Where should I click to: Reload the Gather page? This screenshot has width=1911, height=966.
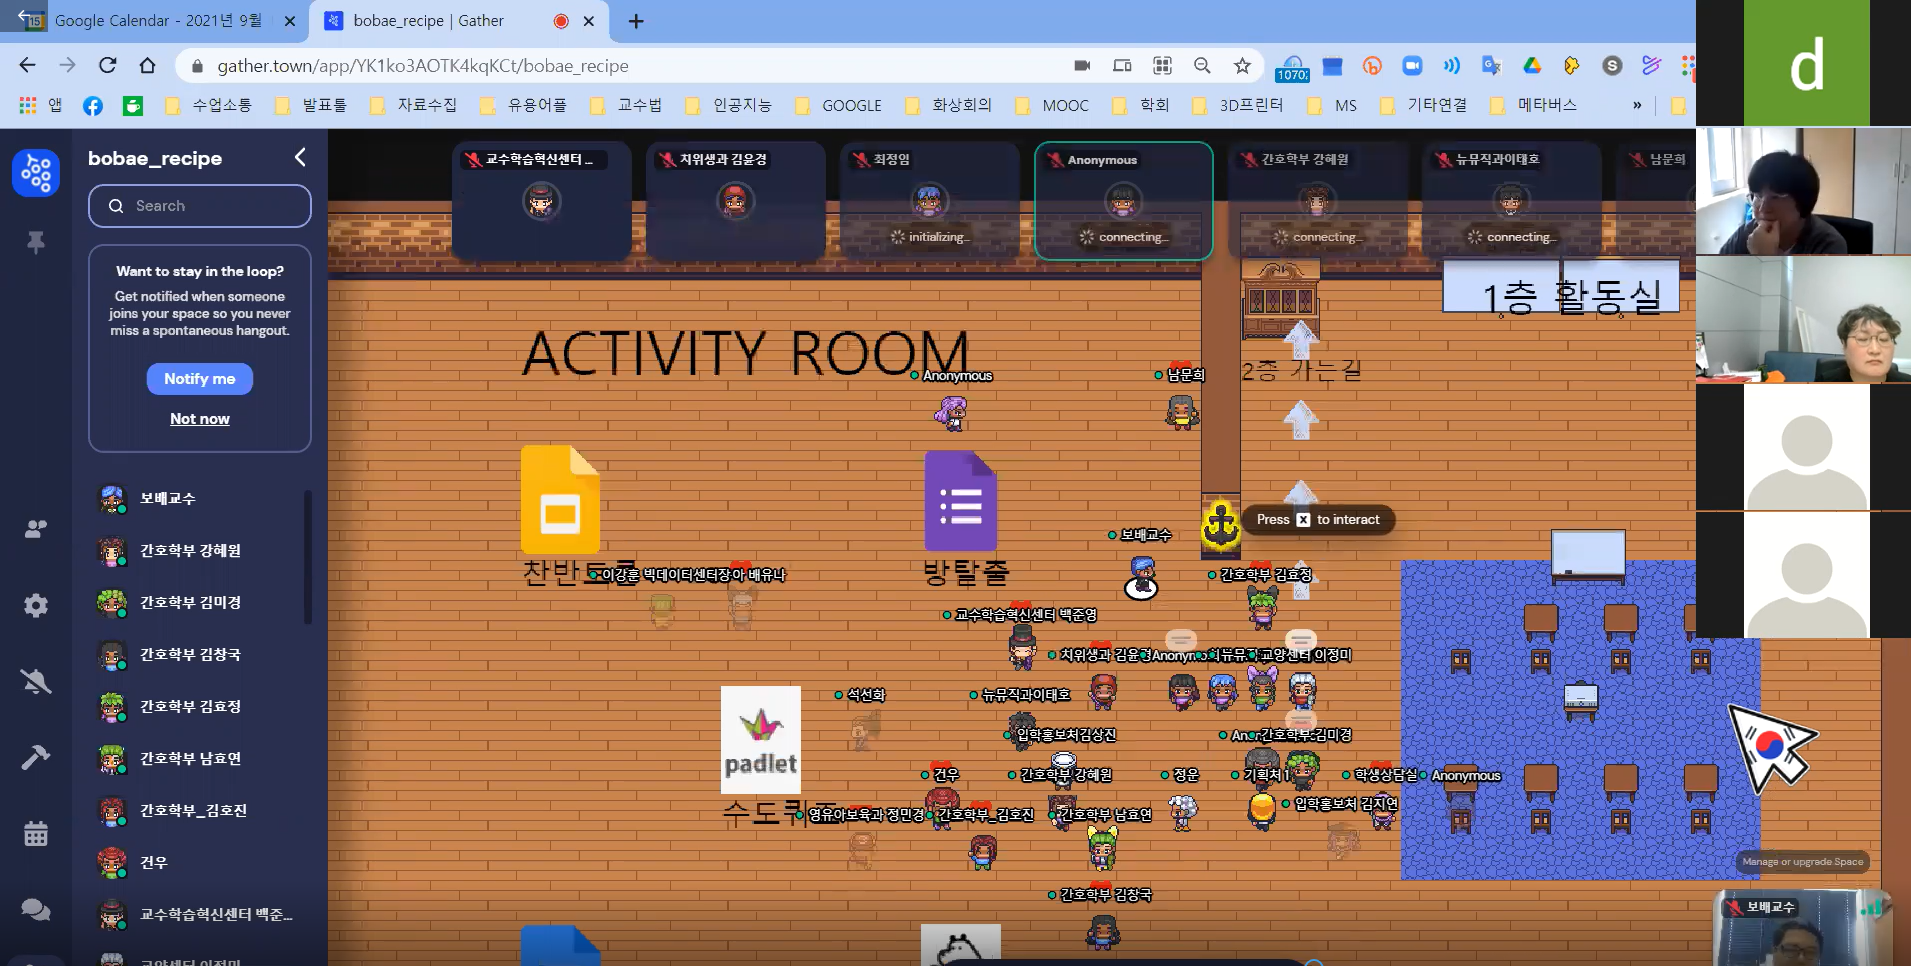(x=107, y=65)
